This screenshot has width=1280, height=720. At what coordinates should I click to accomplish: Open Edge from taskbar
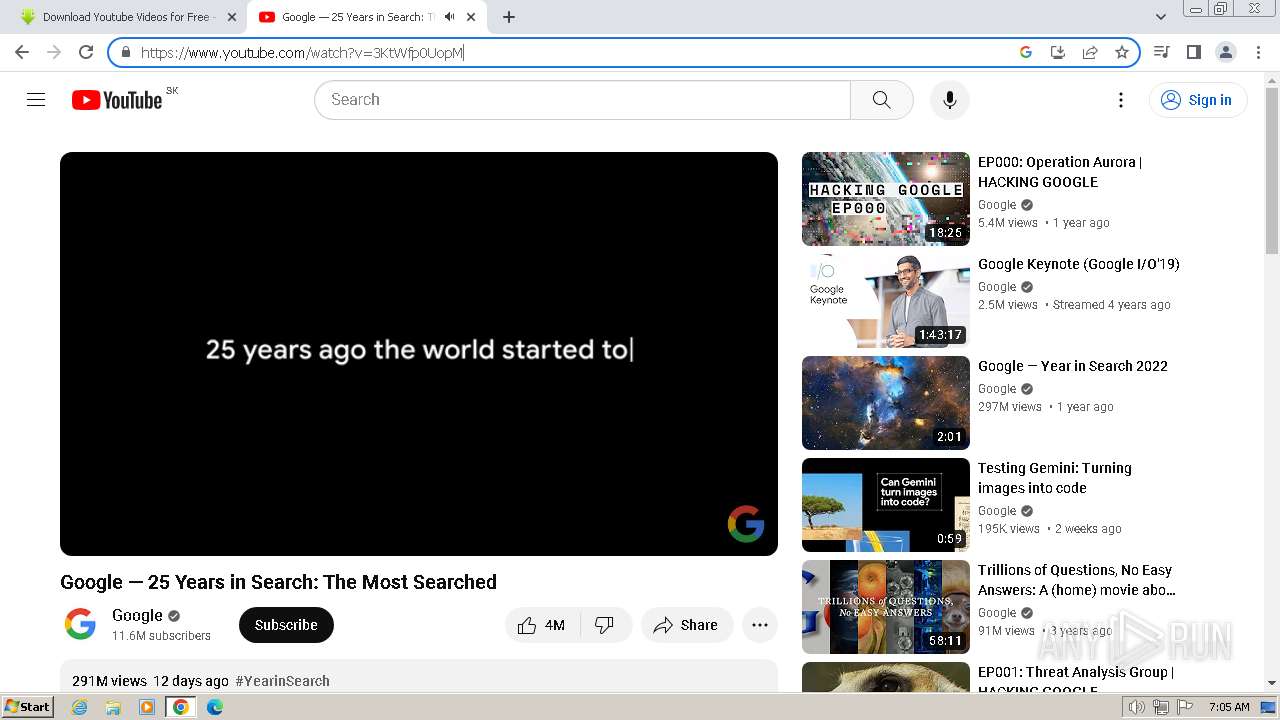click(215, 707)
